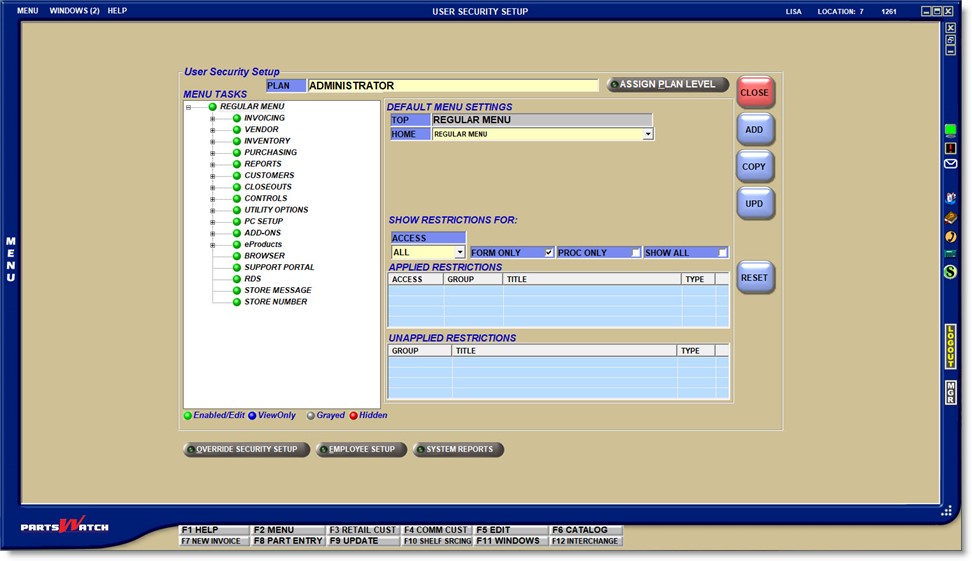This screenshot has height=561, width=972.
Task: Click the red CLOSE button
Action: [754, 93]
